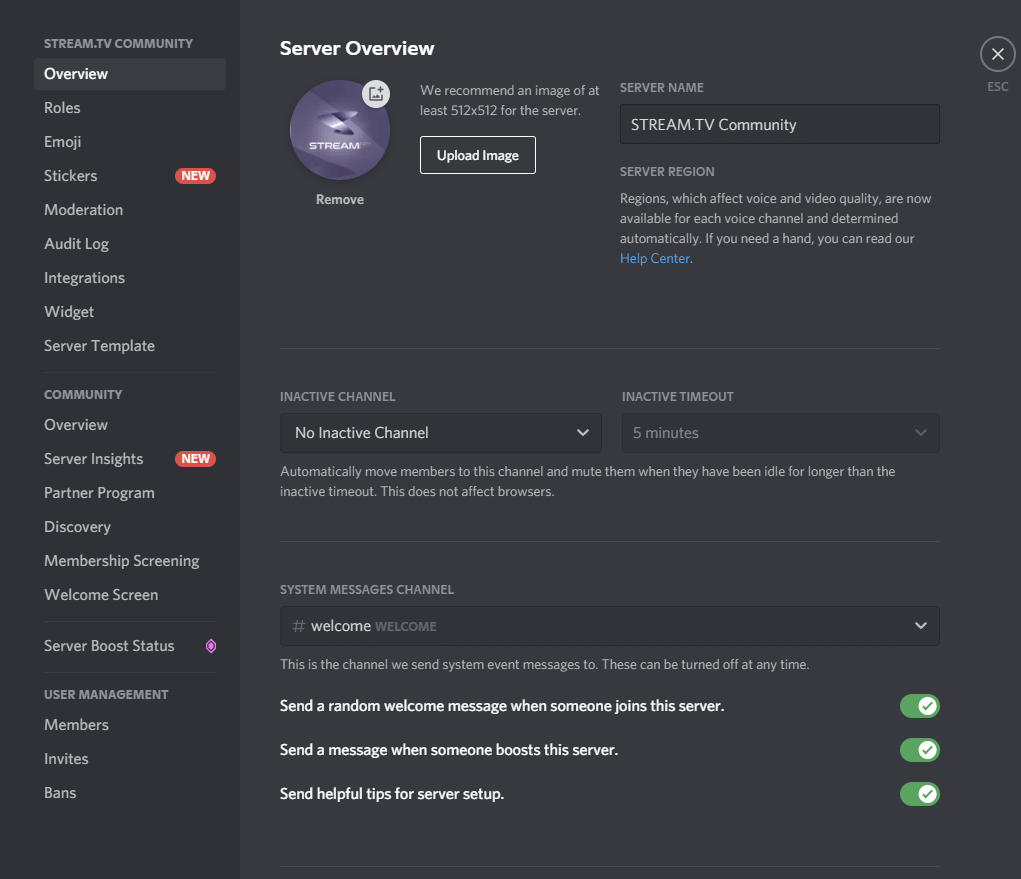1021x879 pixels.
Task: Remove the current server icon
Action: click(x=340, y=200)
